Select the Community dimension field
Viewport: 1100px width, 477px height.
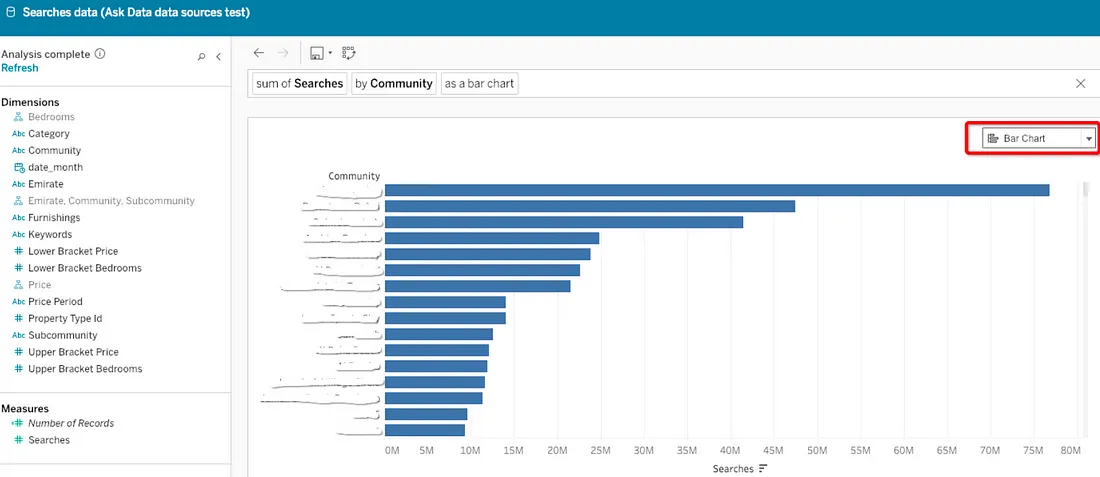click(x=54, y=150)
